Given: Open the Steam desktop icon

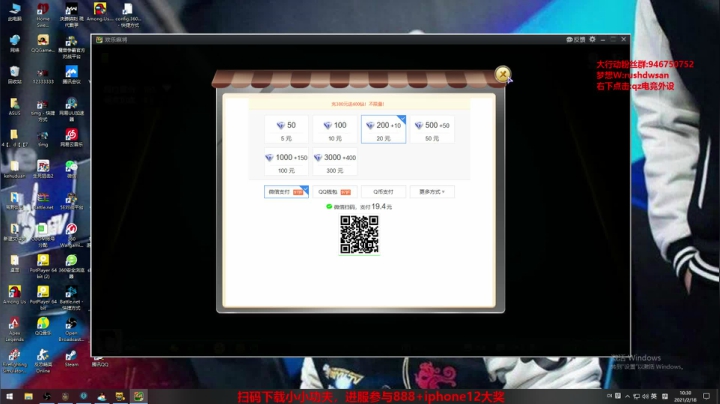Looking at the screenshot, I should [71, 358].
